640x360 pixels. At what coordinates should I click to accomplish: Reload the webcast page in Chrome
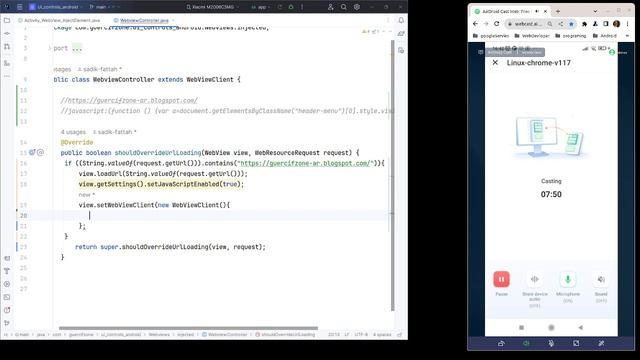click(x=497, y=24)
